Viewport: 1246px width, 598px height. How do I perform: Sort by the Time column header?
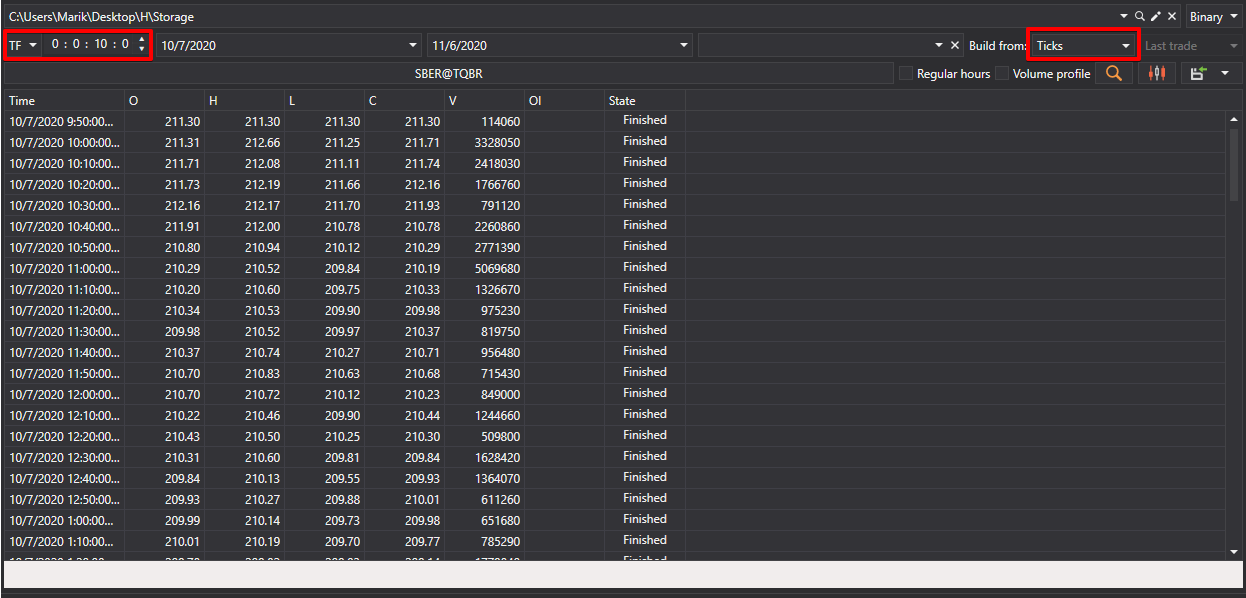point(64,100)
